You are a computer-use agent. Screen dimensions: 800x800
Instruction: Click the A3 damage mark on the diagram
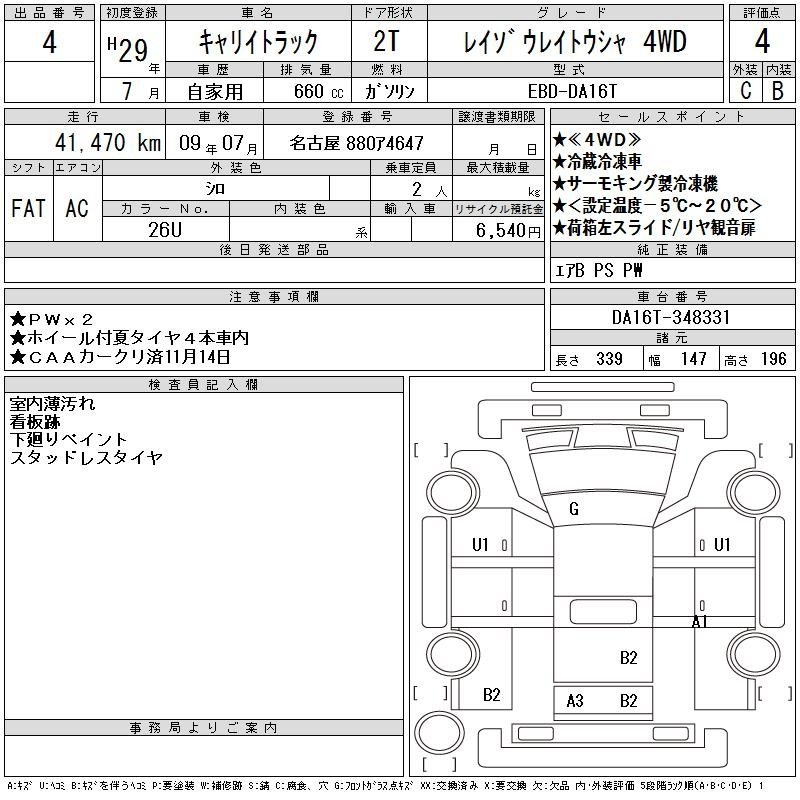coord(575,701)
